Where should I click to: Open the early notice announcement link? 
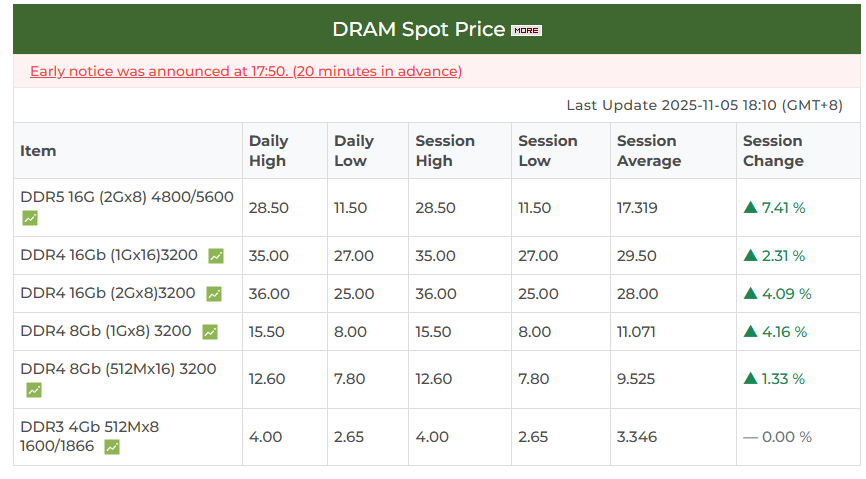pos(246,71)
